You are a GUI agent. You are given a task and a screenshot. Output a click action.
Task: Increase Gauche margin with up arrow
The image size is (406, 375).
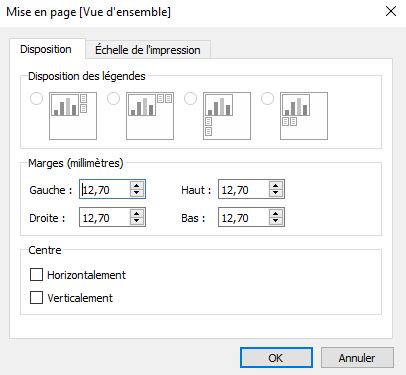[x=137, y=185]
